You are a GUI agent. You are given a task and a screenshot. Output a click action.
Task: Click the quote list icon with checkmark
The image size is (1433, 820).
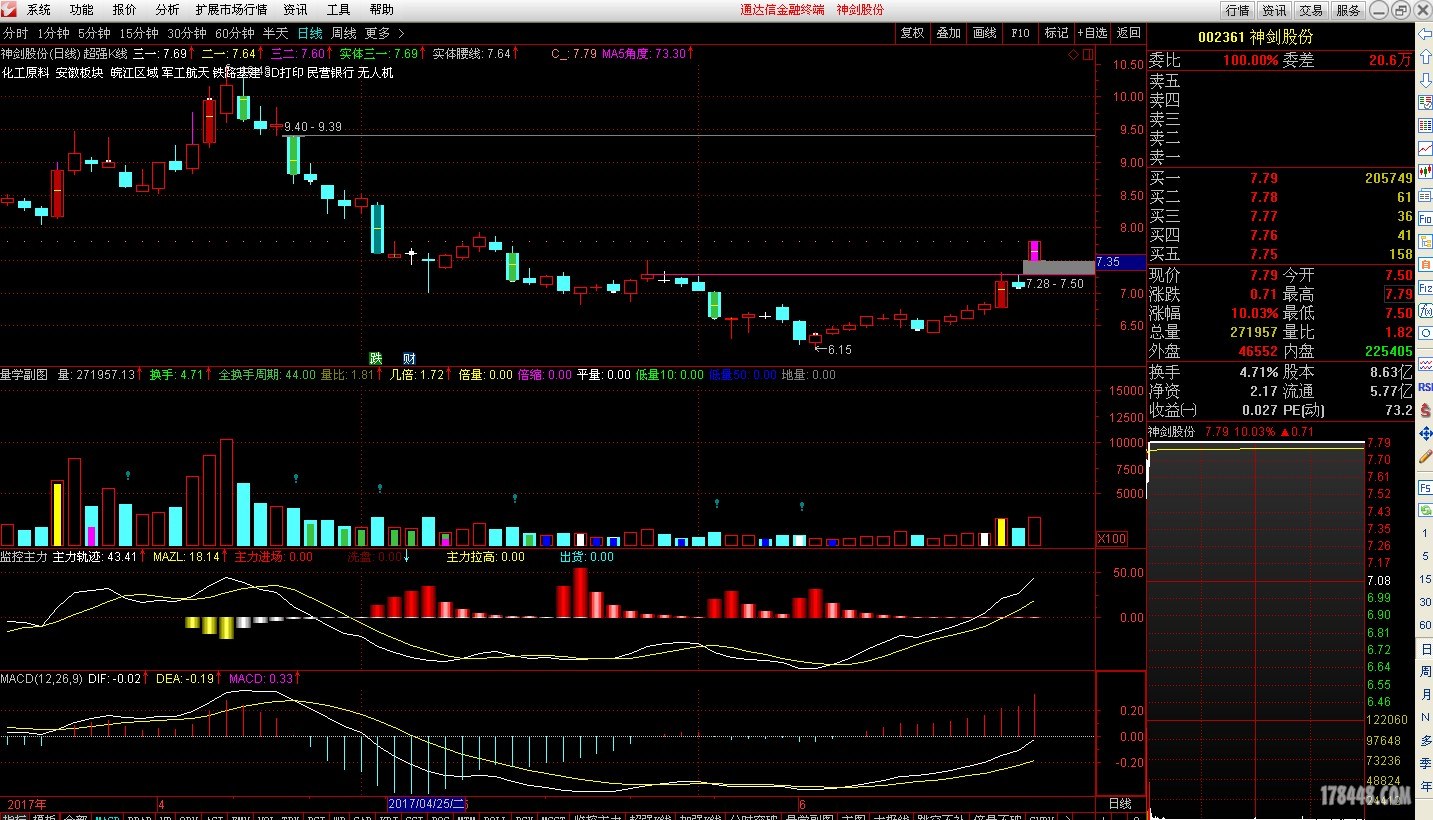click(x=1424, y=102)
